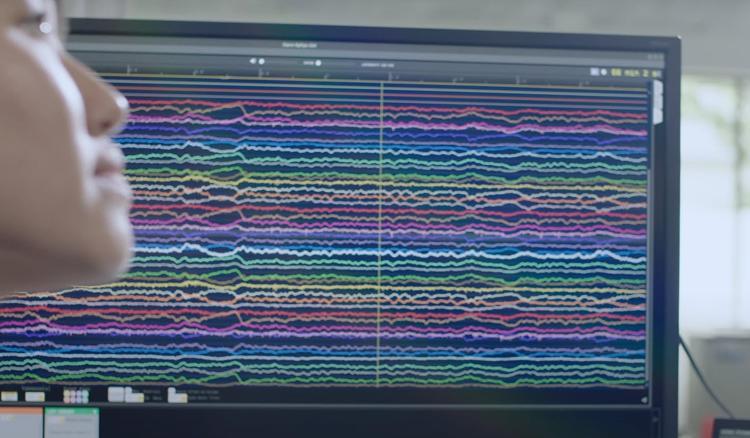Click the small yellow block beside the white block

click(133, 397)
